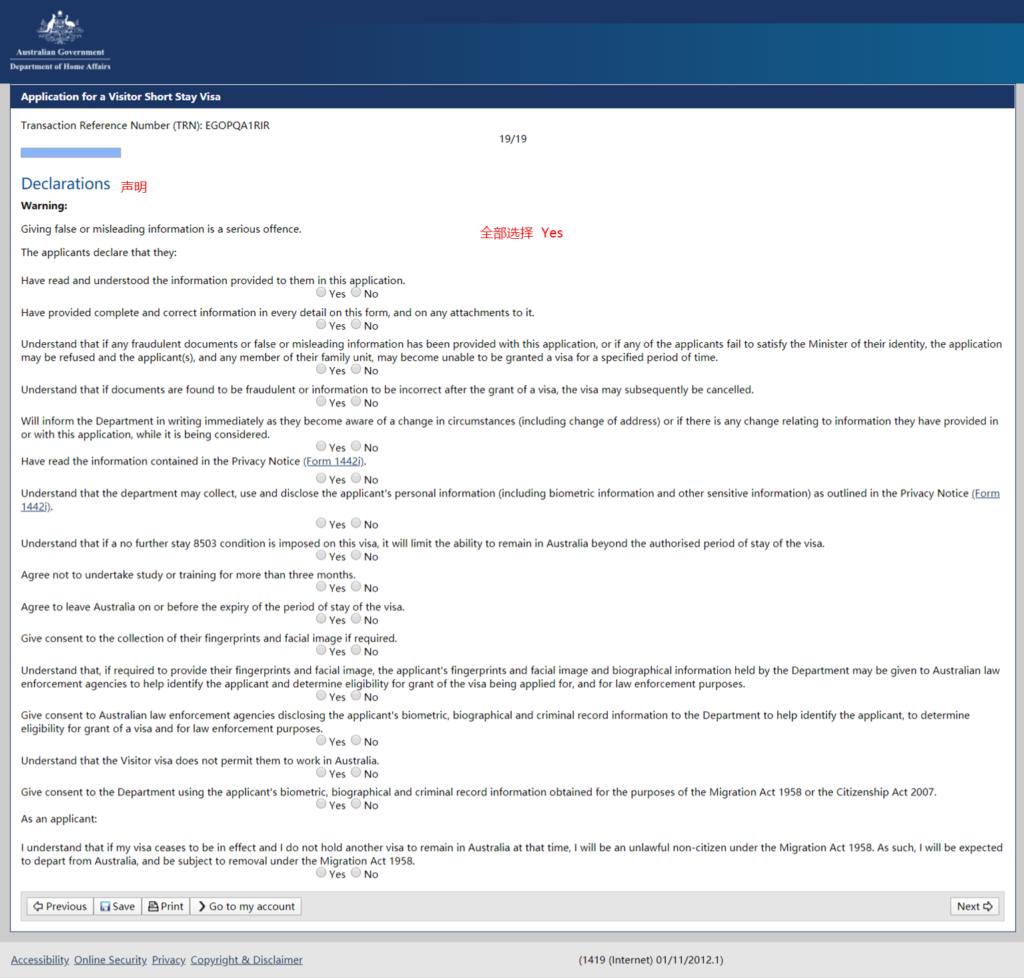Select Yes for 'visa may subsequently be cancelled'
Image resolution: width=1024 pixels, height=978 pixels.
pyautogui.click(x=321, y=401)
